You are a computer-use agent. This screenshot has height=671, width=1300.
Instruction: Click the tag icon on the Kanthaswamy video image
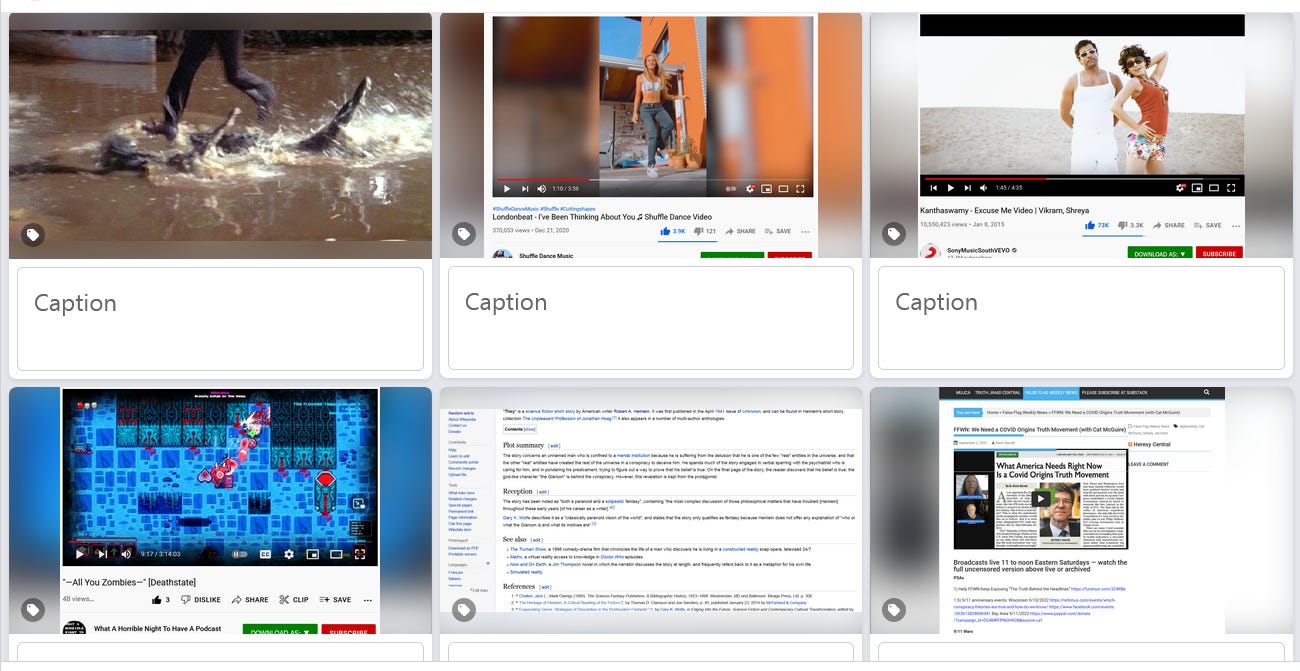tap(894, 234)
